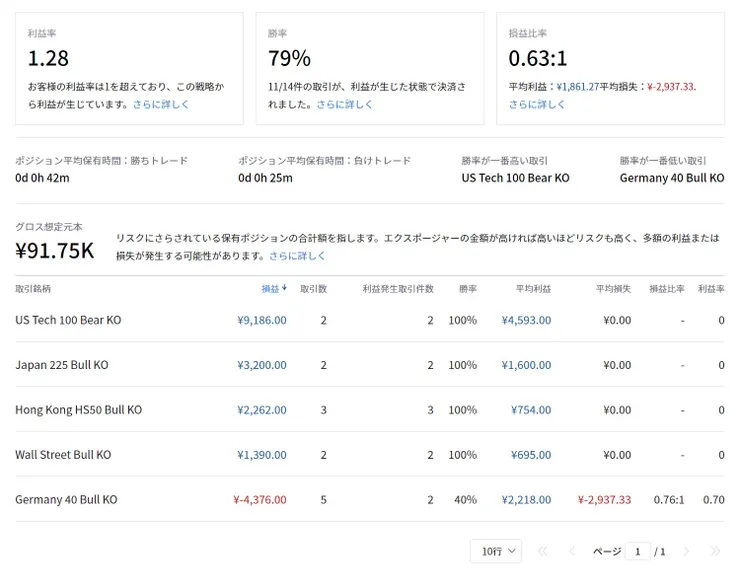Sort by 取引銘柄 column header

[33, 289]
